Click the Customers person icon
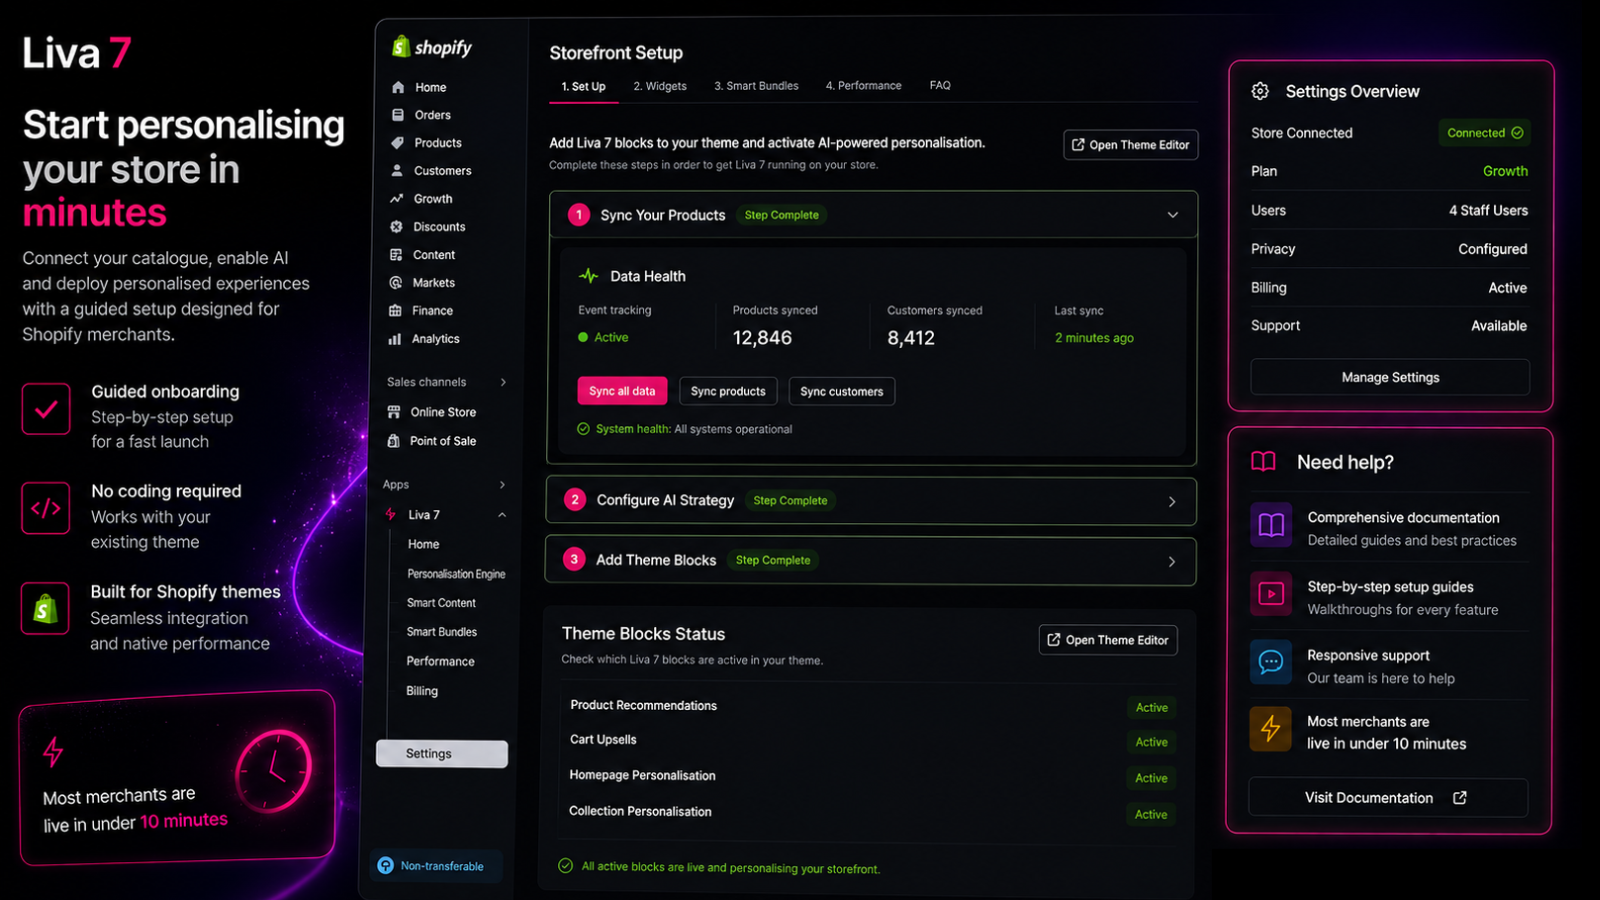1600x900 pixels. 397,171
